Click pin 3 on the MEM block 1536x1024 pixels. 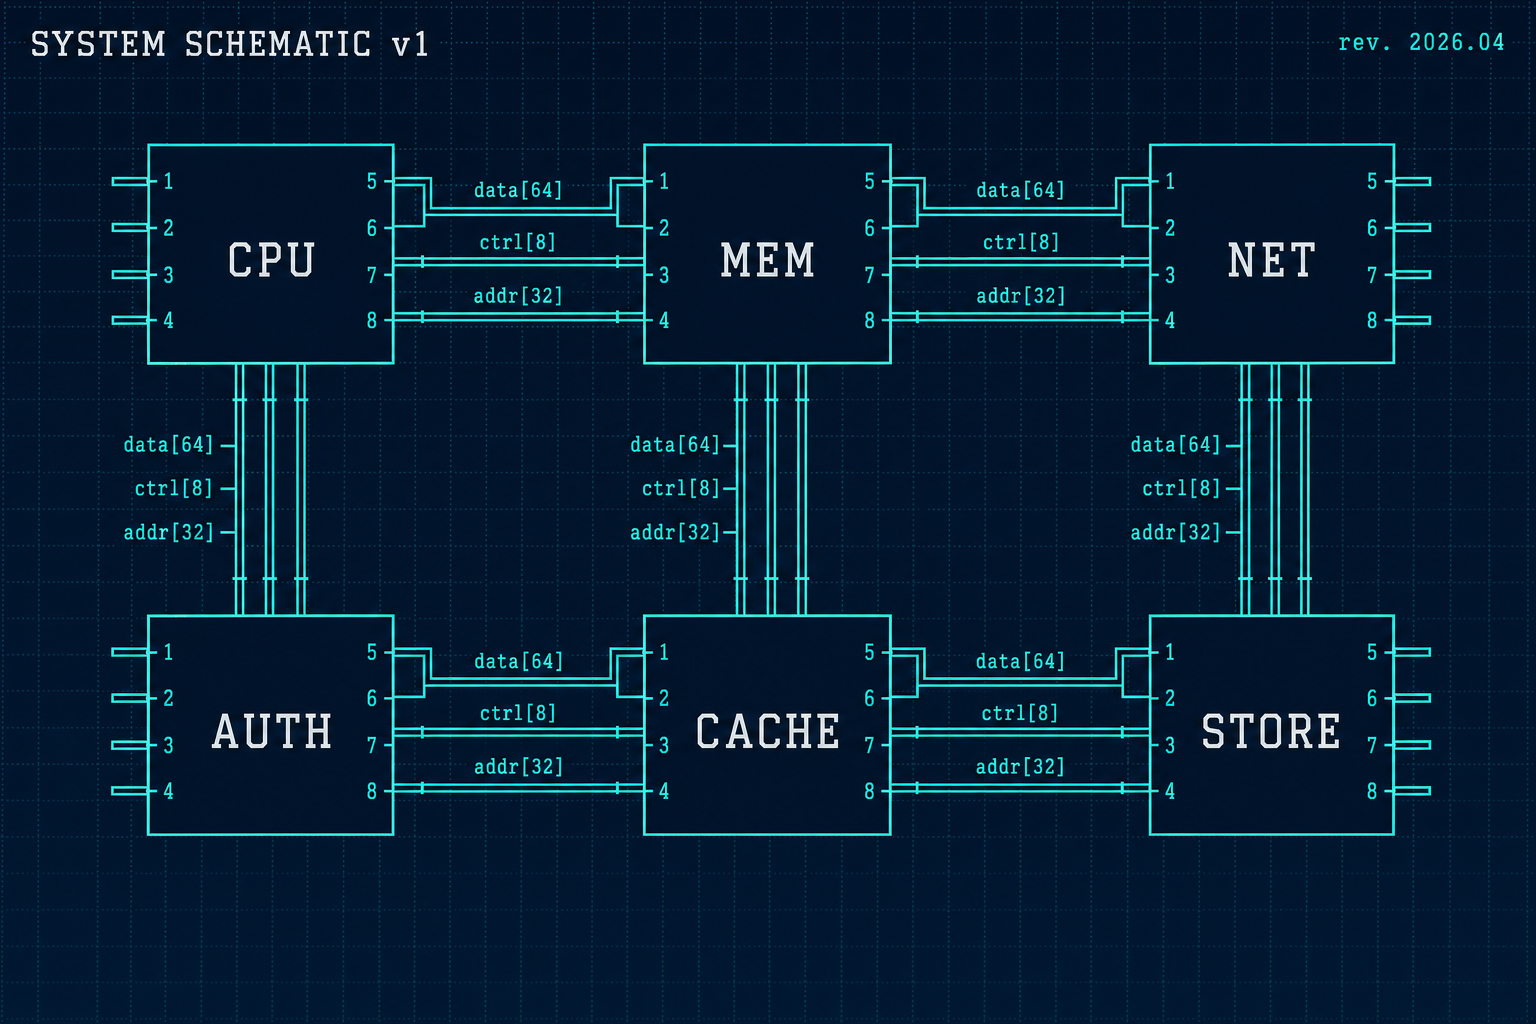tap(664, 275)
